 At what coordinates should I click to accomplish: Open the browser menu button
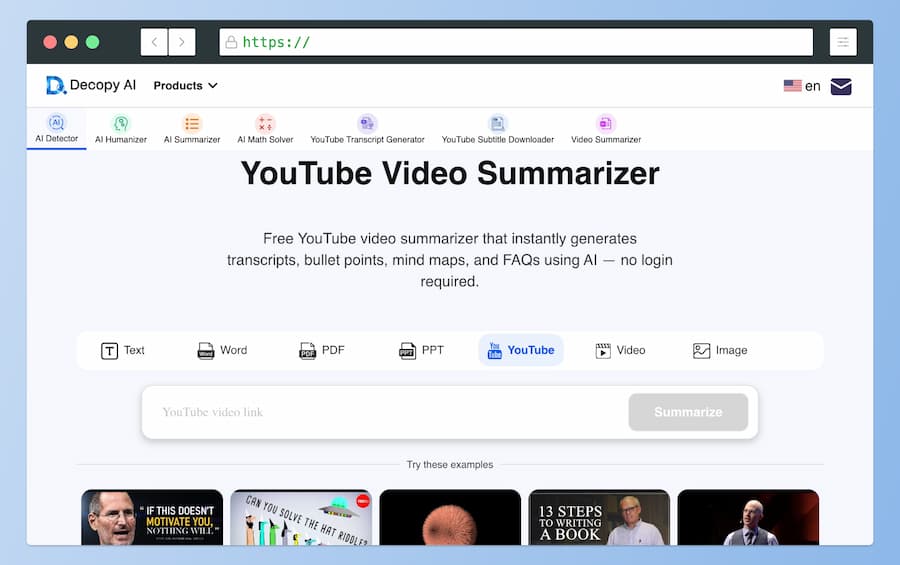[843, 42]
